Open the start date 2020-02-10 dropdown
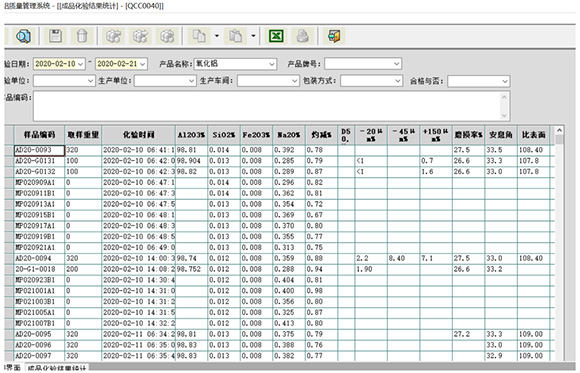The height and width of the screenshot is (373, 580). (x=81, y=64)
